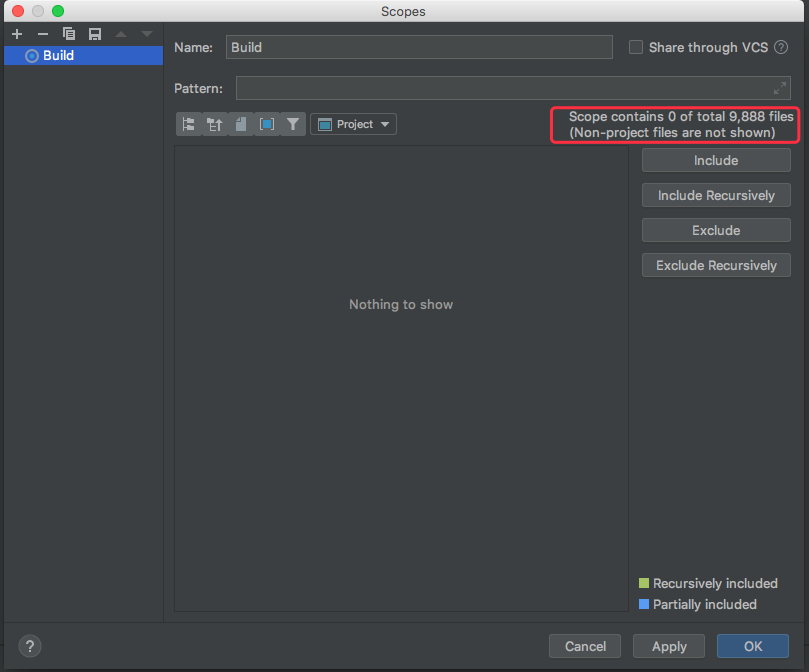
Task: Expand the Pattern field with the corner arrows
Action: point(780,88)
